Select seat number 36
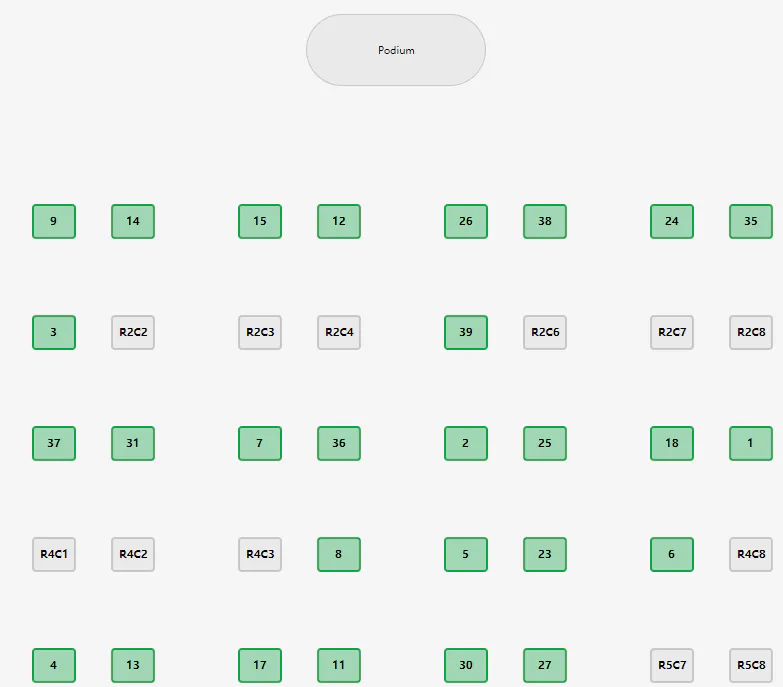The image size is (783, 687). click(x=339, y=443)
